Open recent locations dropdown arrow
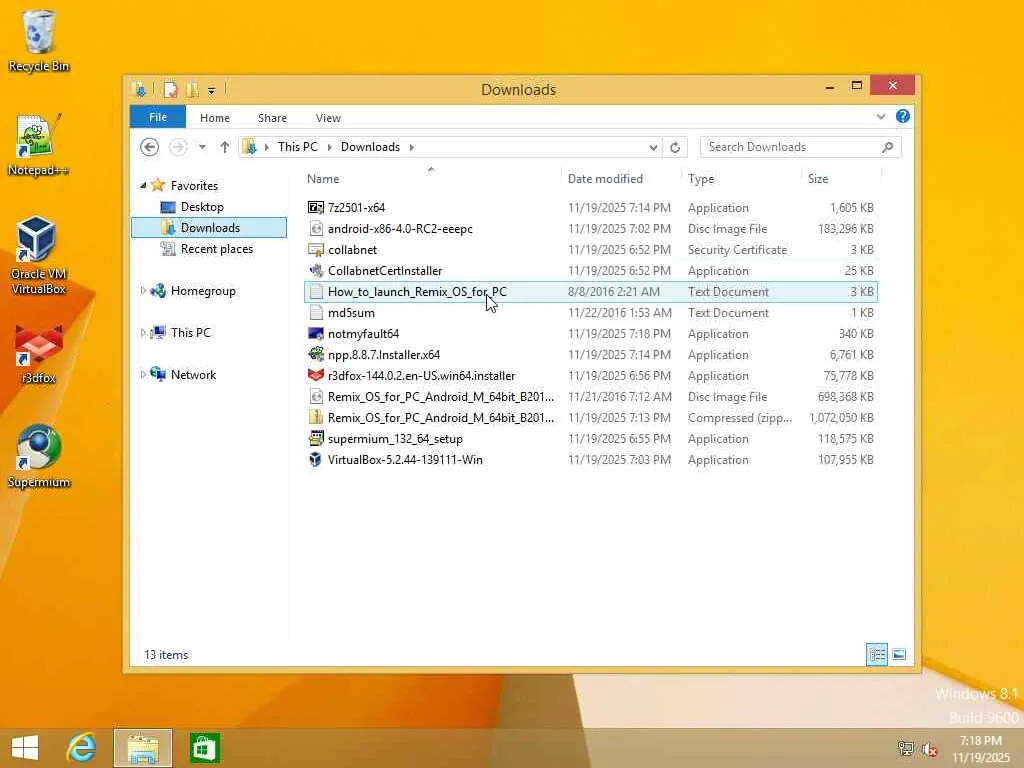Viewport: 1024px width, 768px height. pyautogui.click(x=202, y=148)
